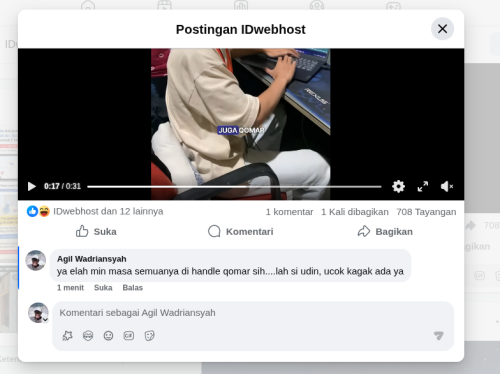500x374 pixels.
Task: Expand video to fullscreen
Action: point(423,186)
